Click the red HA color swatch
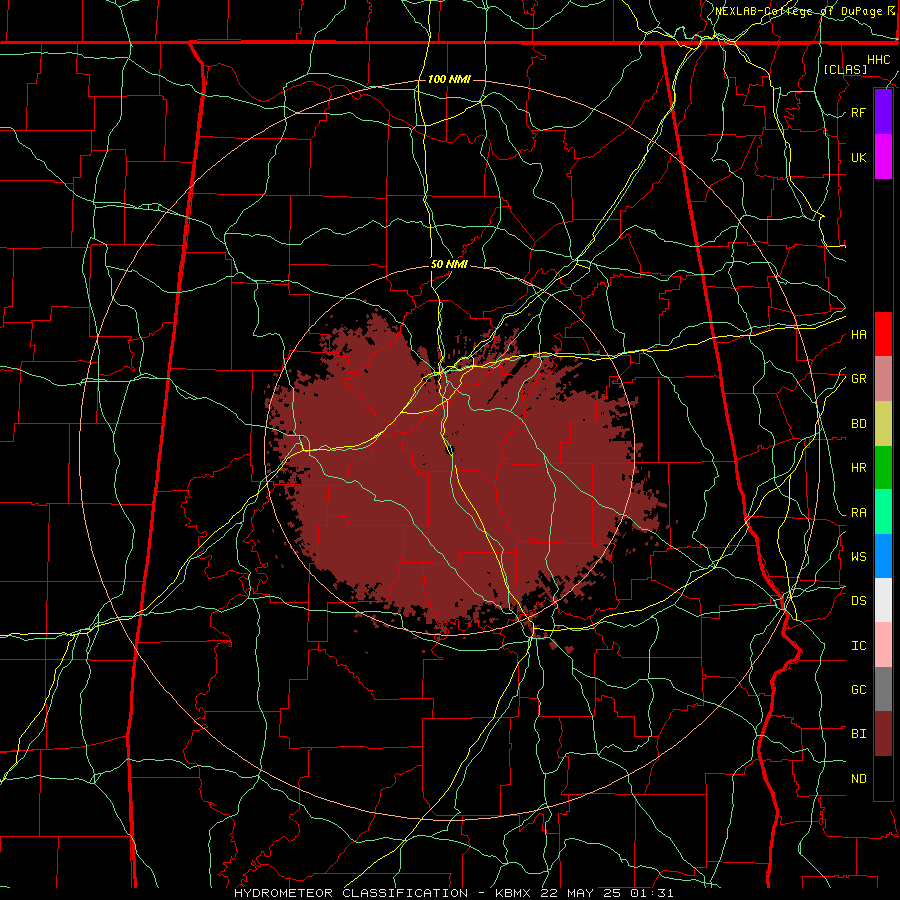900x900 pixels. tap(883, 334)
